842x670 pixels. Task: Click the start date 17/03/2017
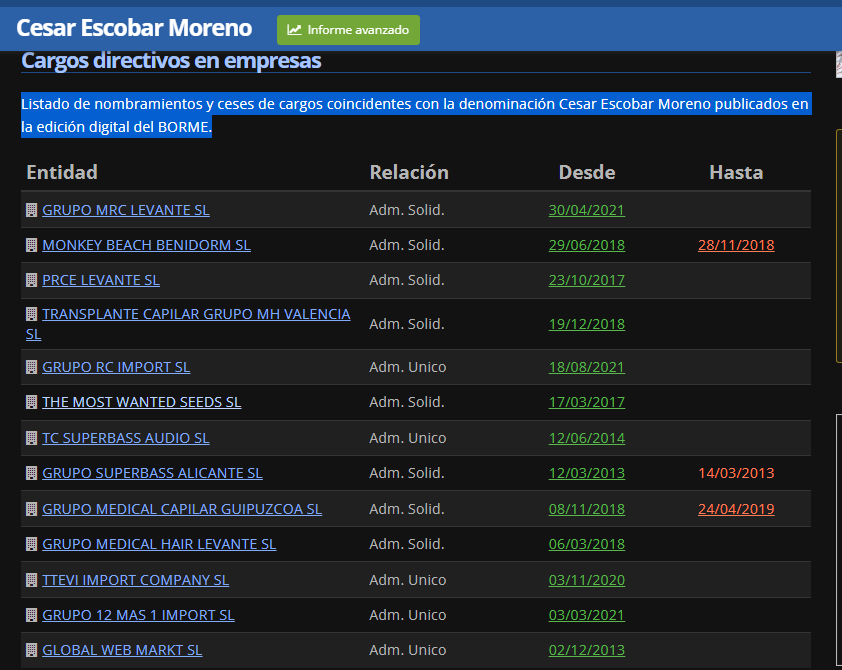tap(586, 402)
